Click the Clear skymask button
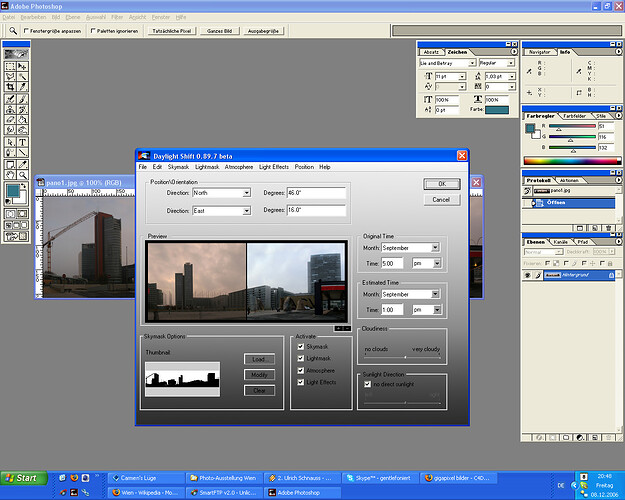625x500 pixels. coord(259,390)
